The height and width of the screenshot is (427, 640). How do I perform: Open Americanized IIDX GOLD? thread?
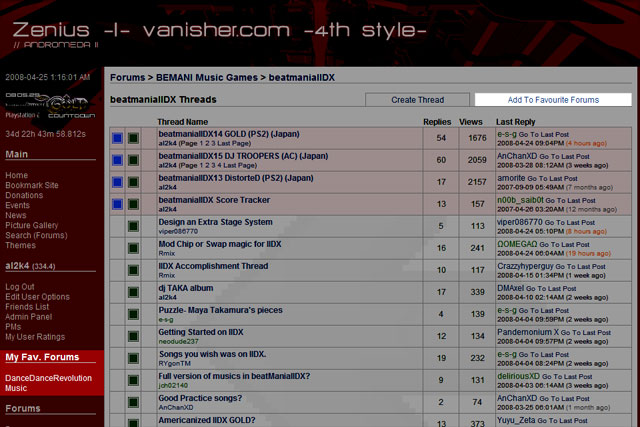tap(207, 420)
